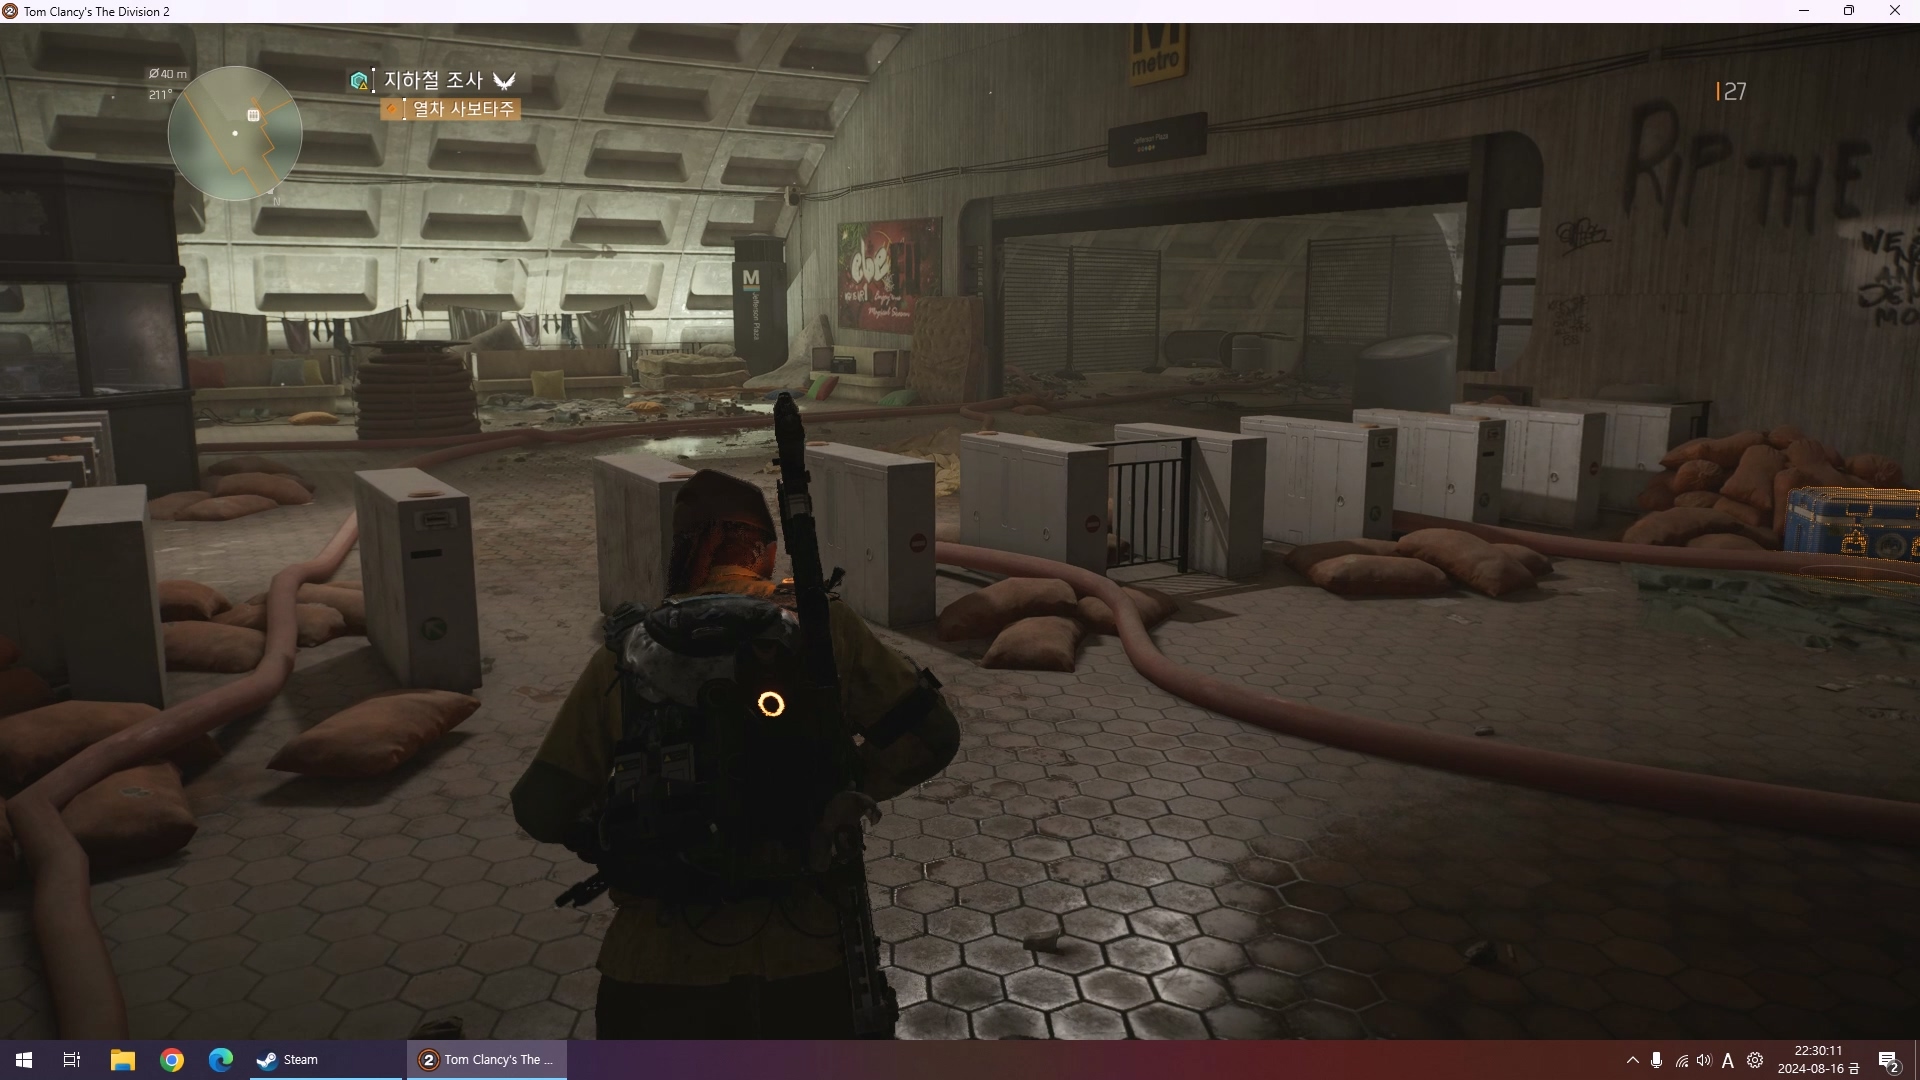Click the winged emblem after 지하철 조사
The width and height of the screenshot is (1920, 1080).
coord(505,81)
